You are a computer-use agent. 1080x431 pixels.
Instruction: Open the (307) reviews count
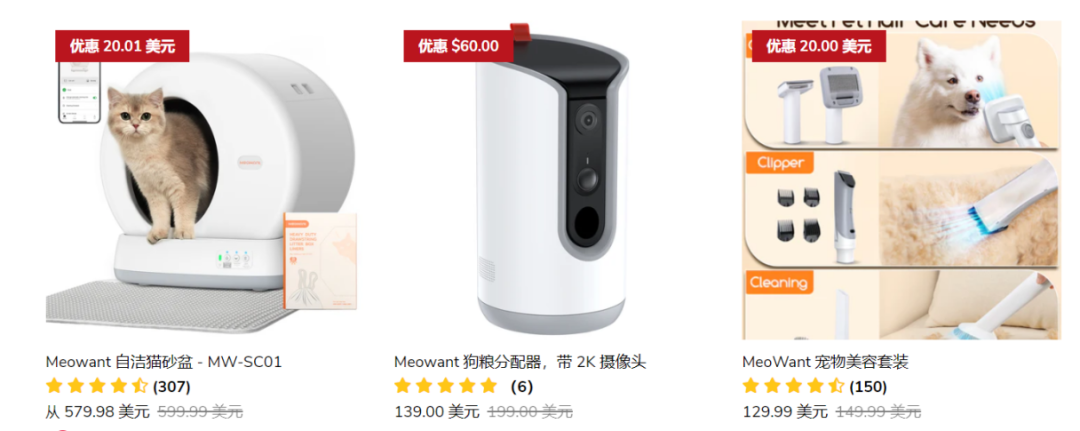(172, 387)
